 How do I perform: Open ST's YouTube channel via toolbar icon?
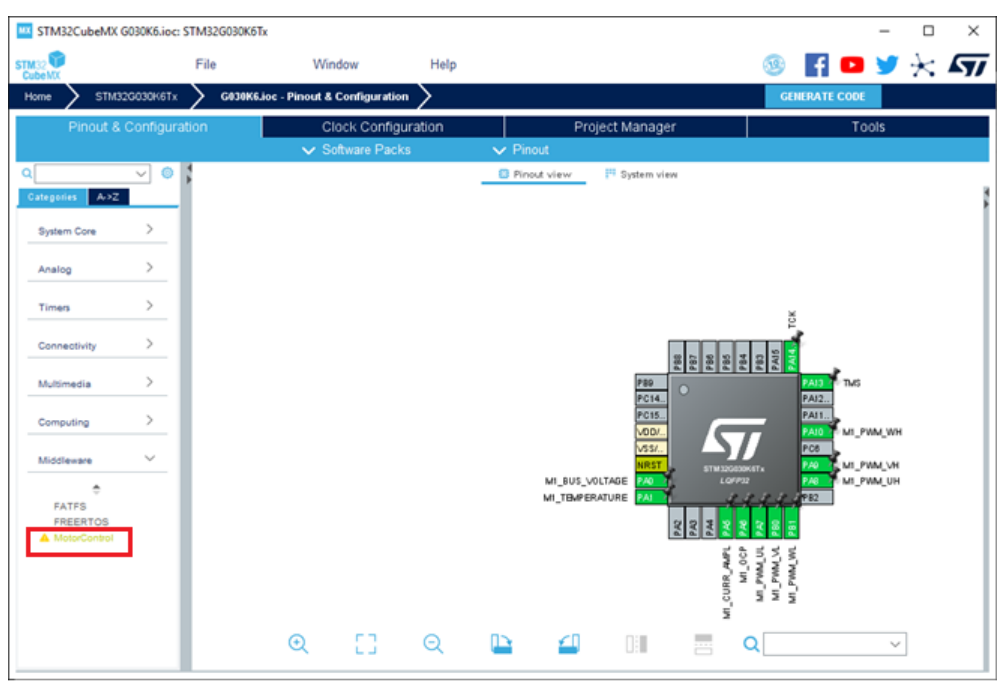click(851, 64)
